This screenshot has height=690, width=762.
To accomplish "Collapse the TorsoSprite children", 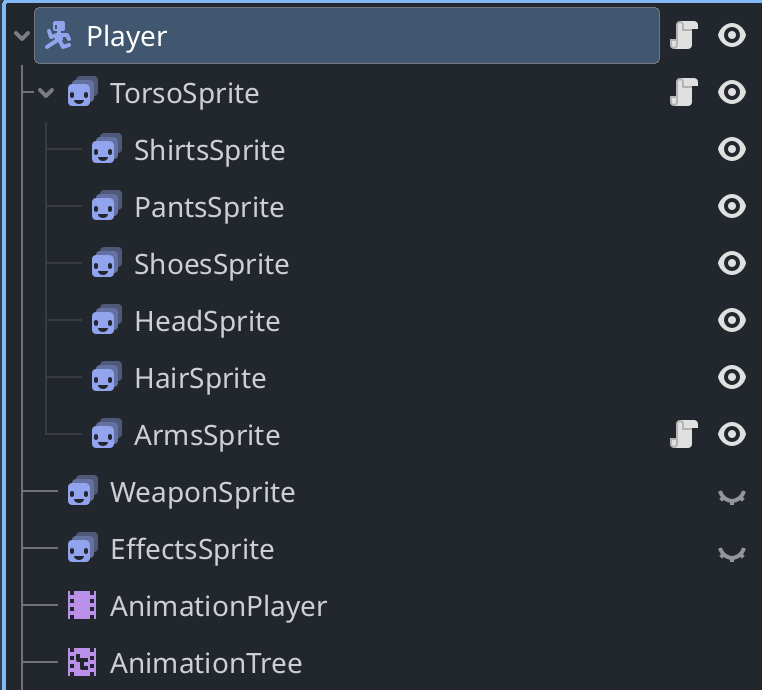I will click(x=46, y=93).
